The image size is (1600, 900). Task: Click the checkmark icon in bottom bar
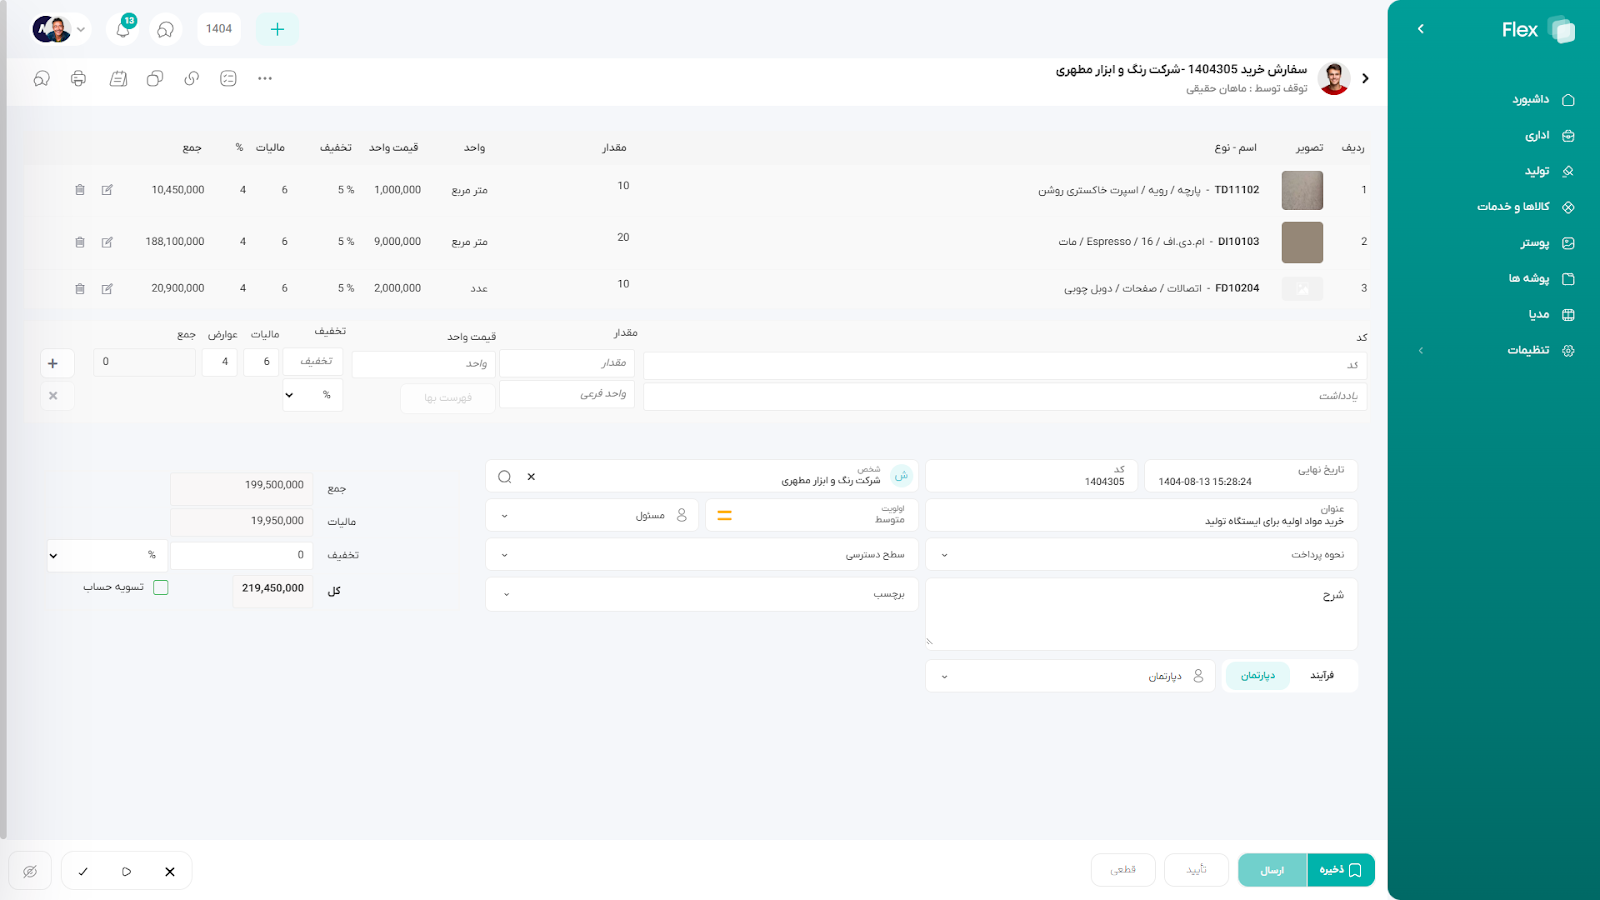(83, 872)
